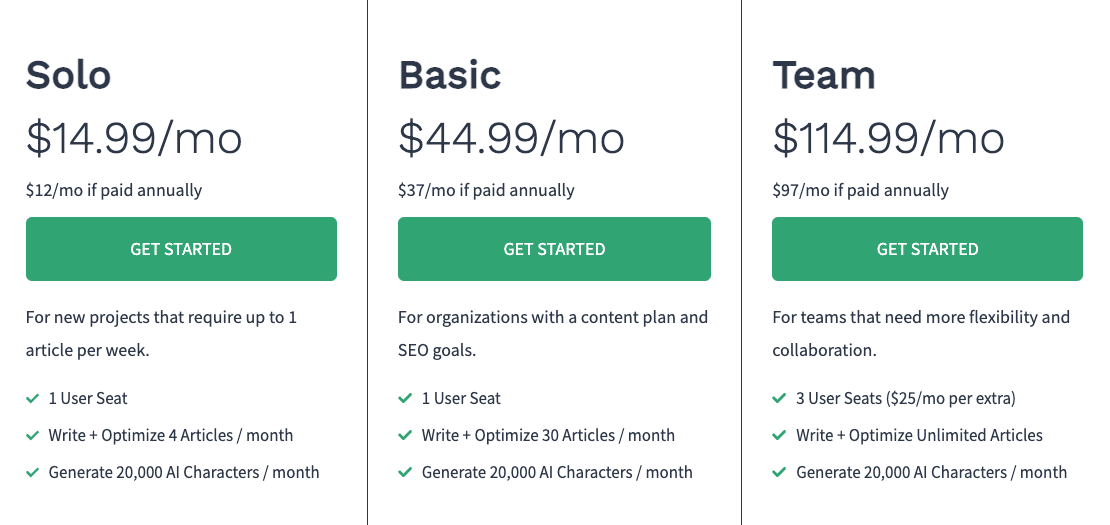This screenshot has height=525, width=1110.
Task: Select the Solo plan heading
Action: click(x=69, y=74)
